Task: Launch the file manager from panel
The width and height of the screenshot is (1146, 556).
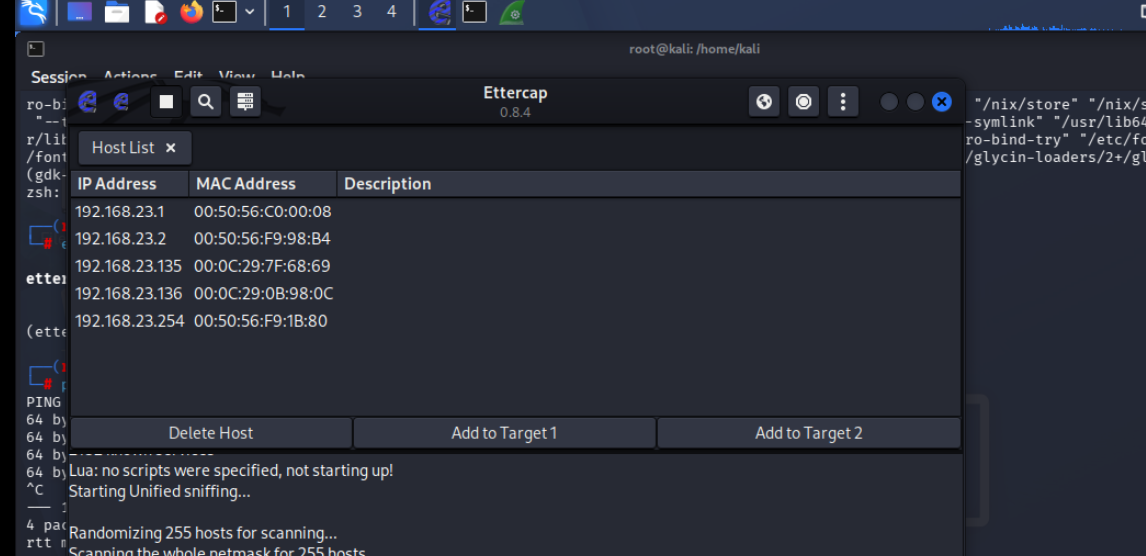Action: tap(117, 12)
